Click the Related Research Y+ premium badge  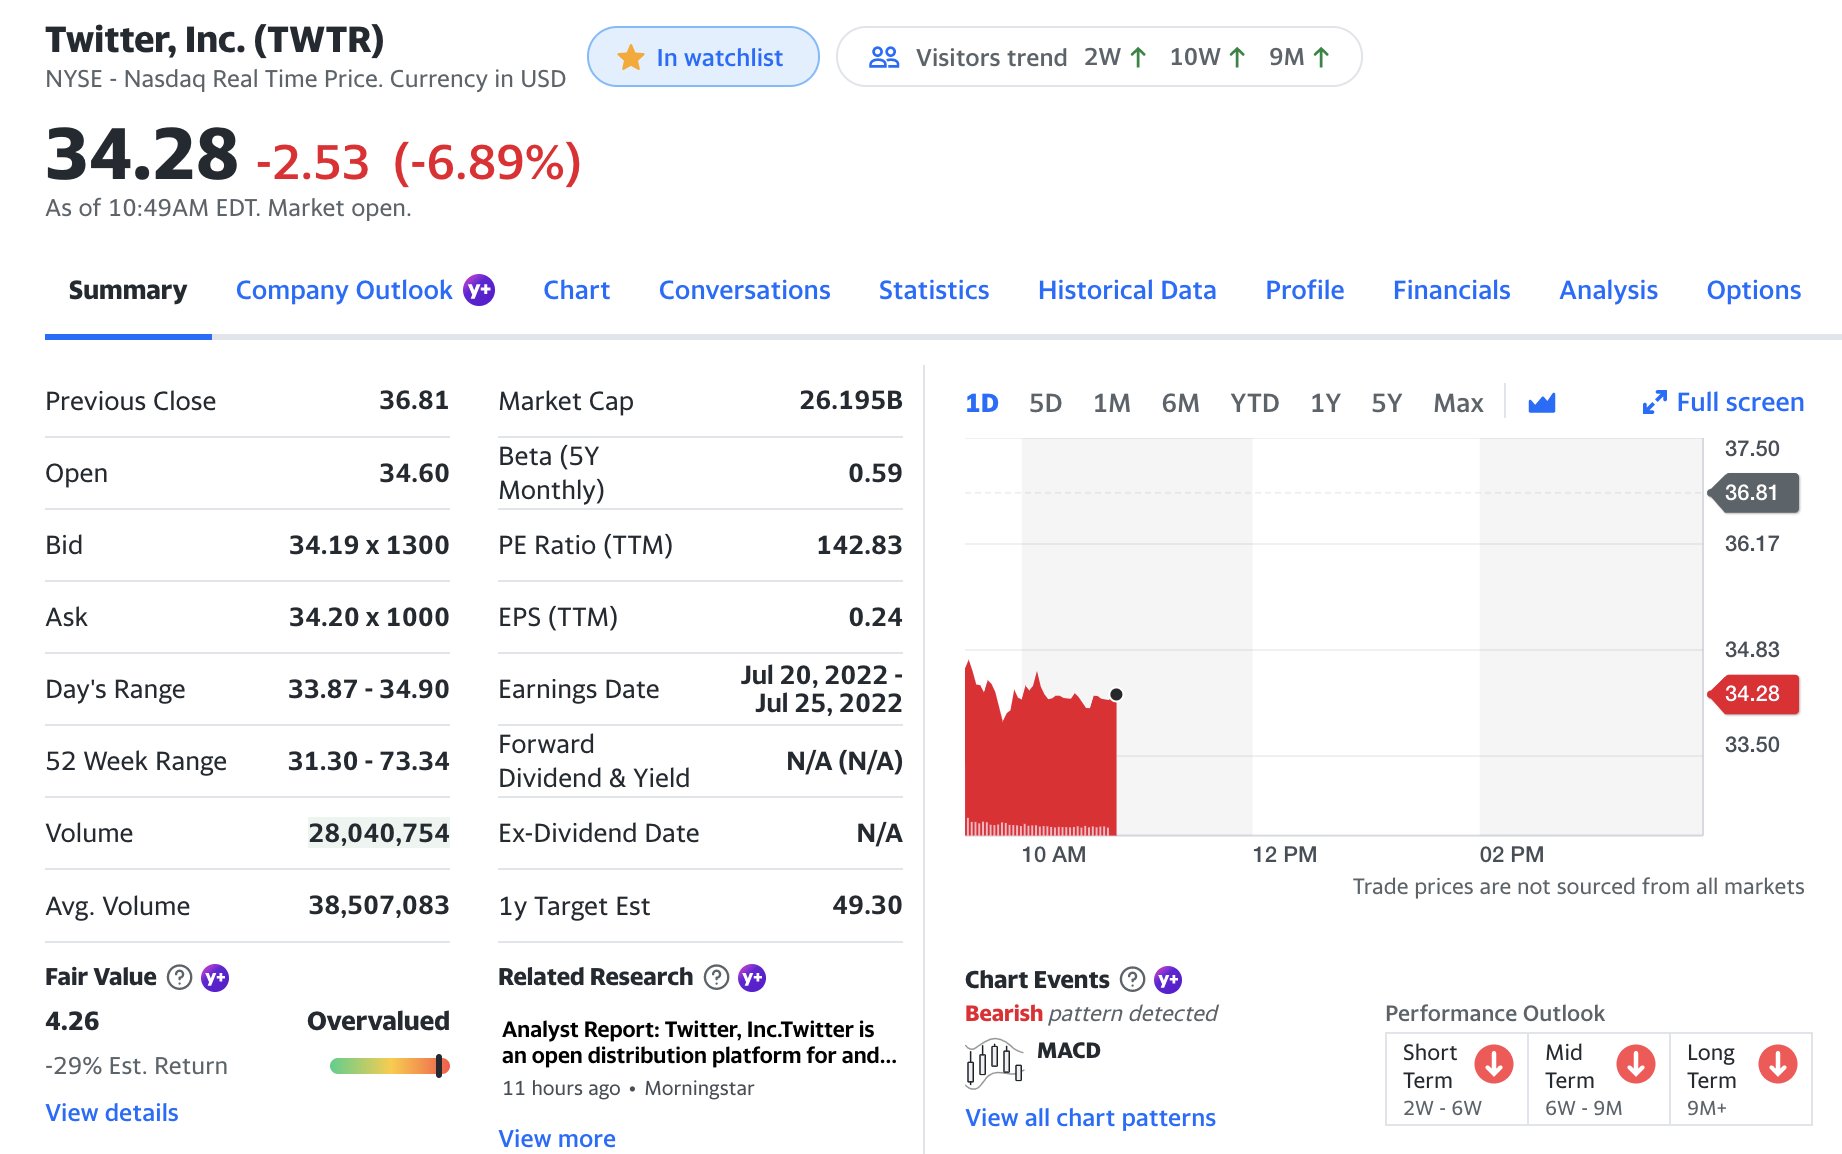point(752,977)
